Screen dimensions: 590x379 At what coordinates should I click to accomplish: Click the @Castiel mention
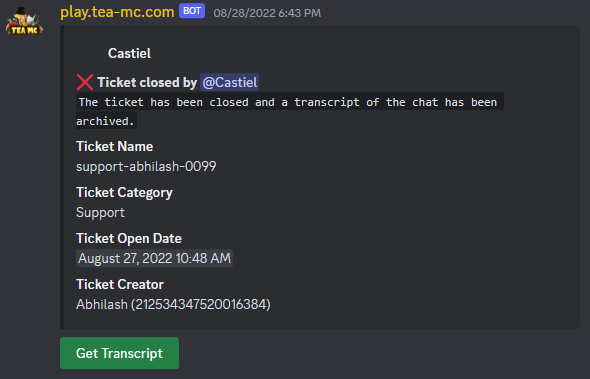[230, 82]
